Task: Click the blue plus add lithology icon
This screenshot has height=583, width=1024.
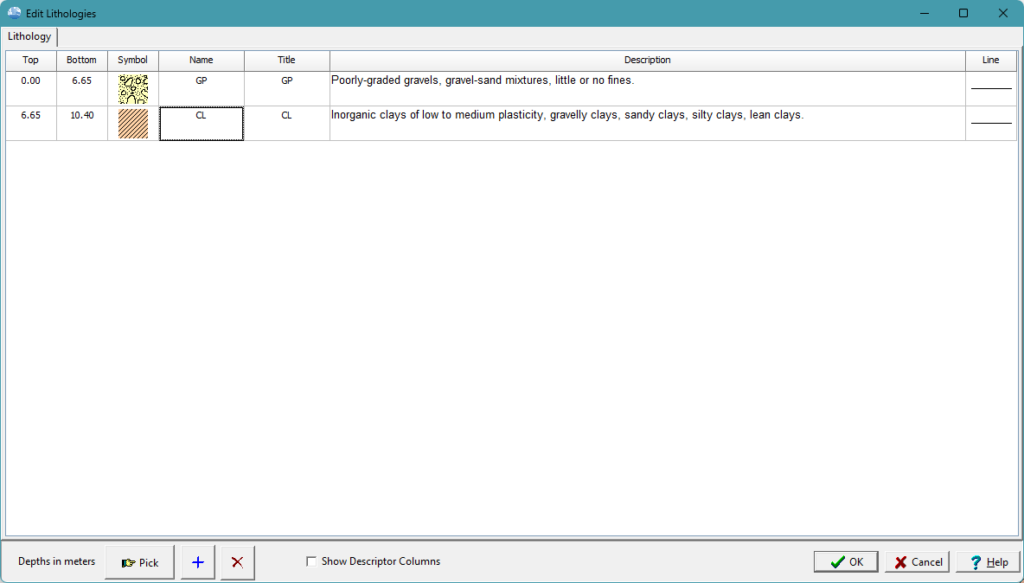Action: (x=197, y=562)
